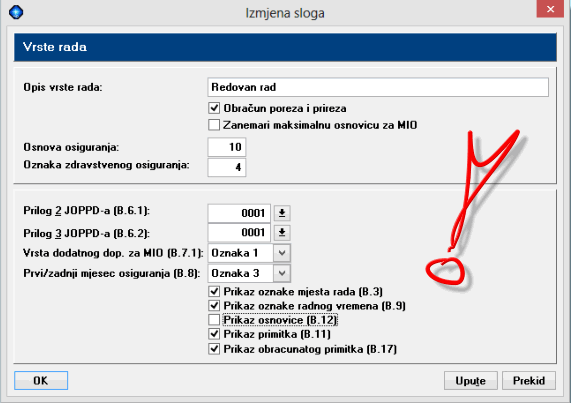Viewport: 571px width, 403px height.
Task: Click the blue app icon in title bar
Action: click(16, 12)
